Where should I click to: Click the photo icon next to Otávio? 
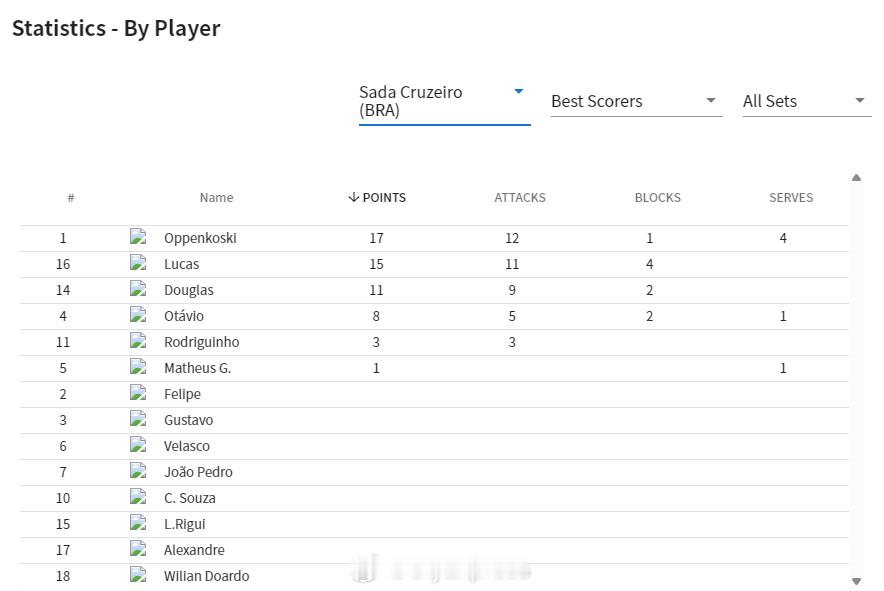pos(138,316)
